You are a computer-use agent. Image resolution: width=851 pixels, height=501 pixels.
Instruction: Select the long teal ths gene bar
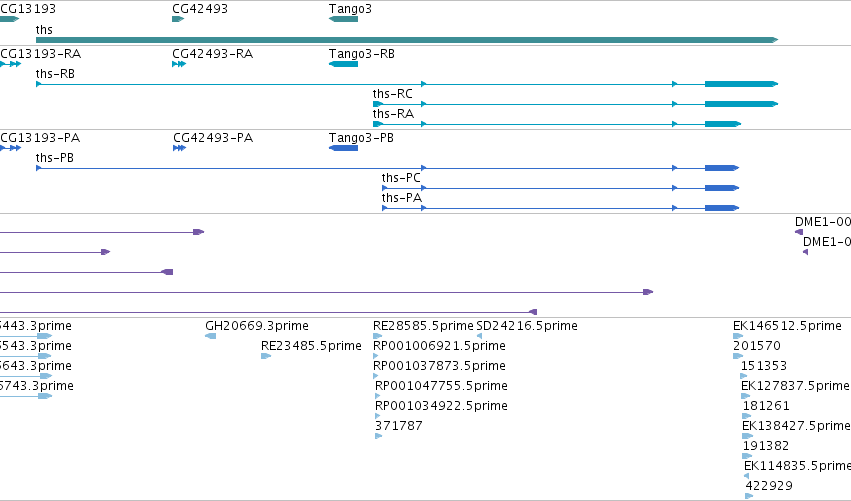pyautogui.click(x=407, y=40)
